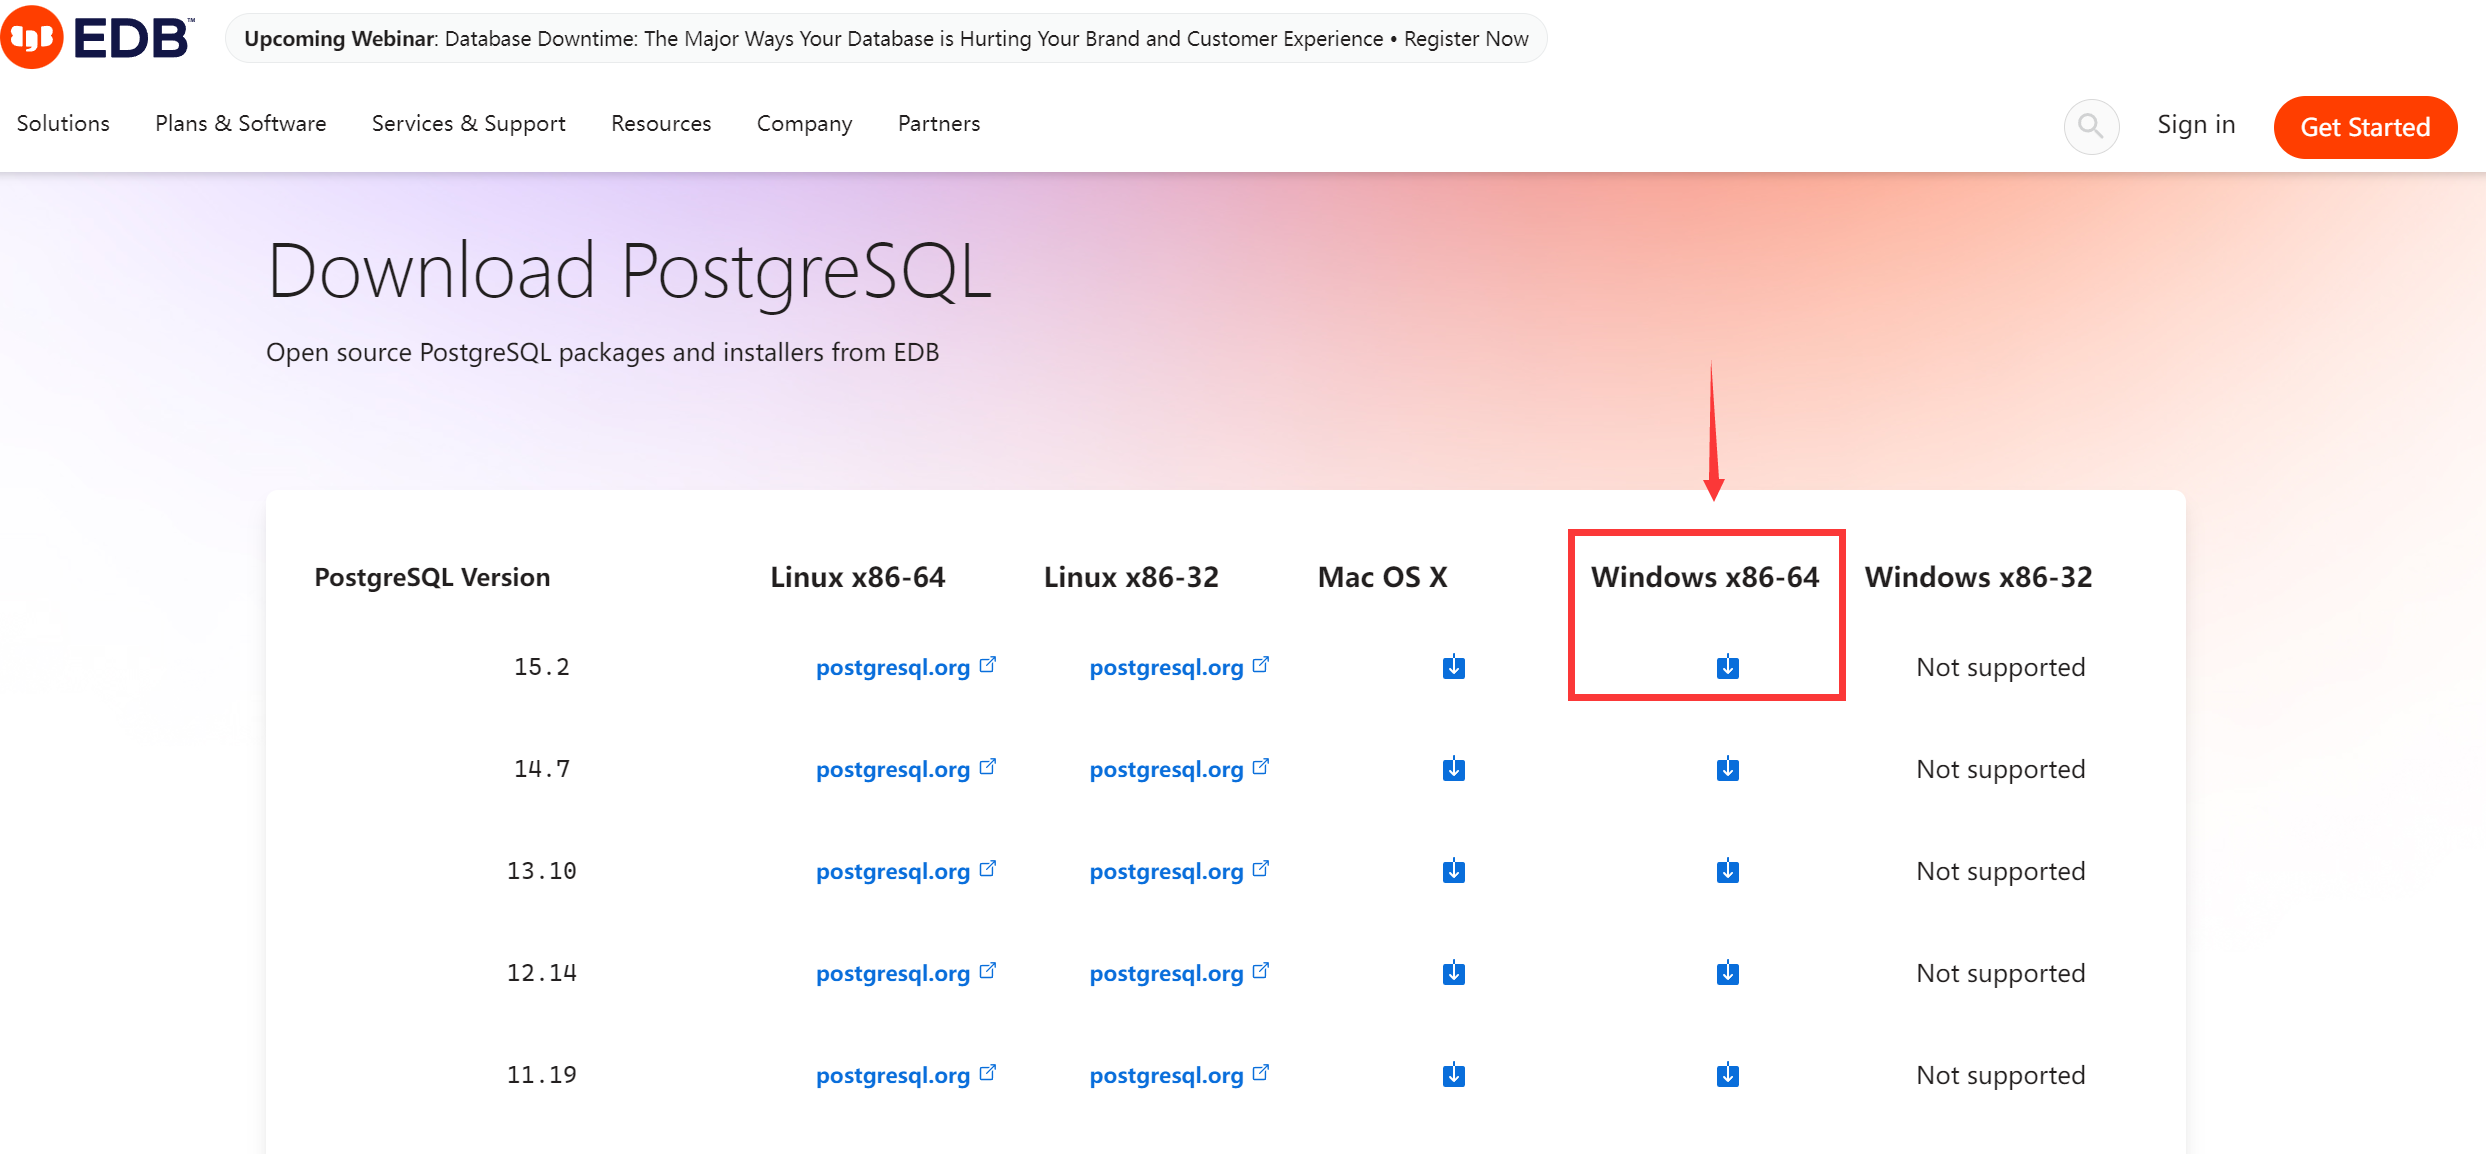The height and width of the screenshot is (1154, 2486).
Task: Open postgresql.org Linux x86-64 link for 13.10
Action: tap(906, 871)
